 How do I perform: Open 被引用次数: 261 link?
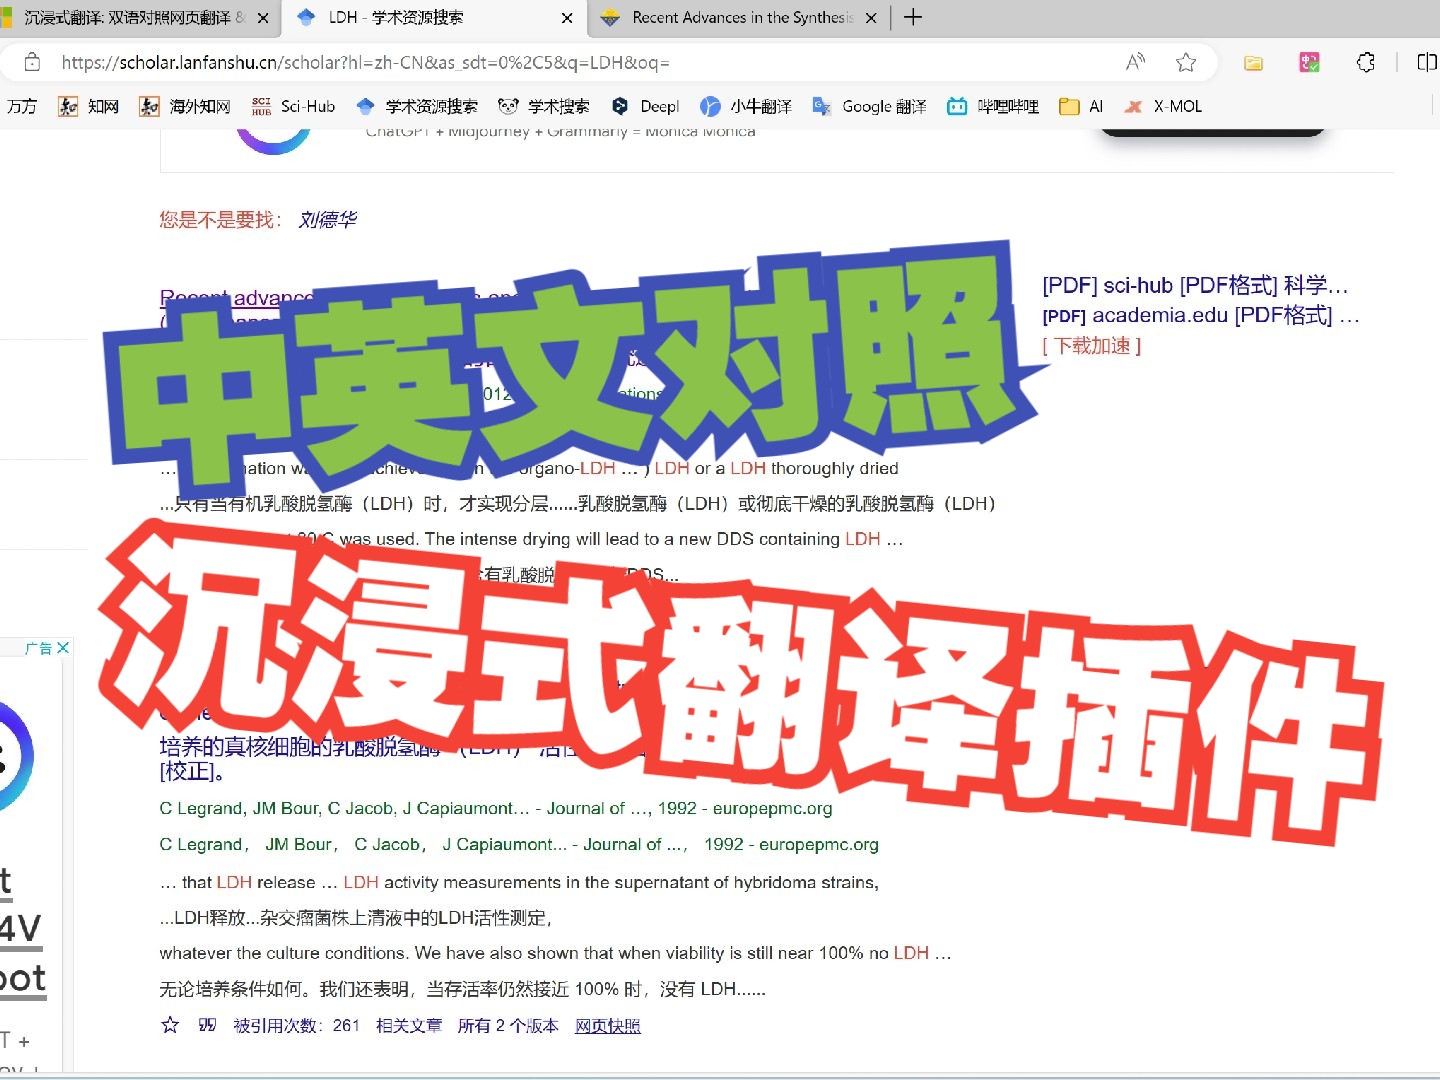point(296,1025)
